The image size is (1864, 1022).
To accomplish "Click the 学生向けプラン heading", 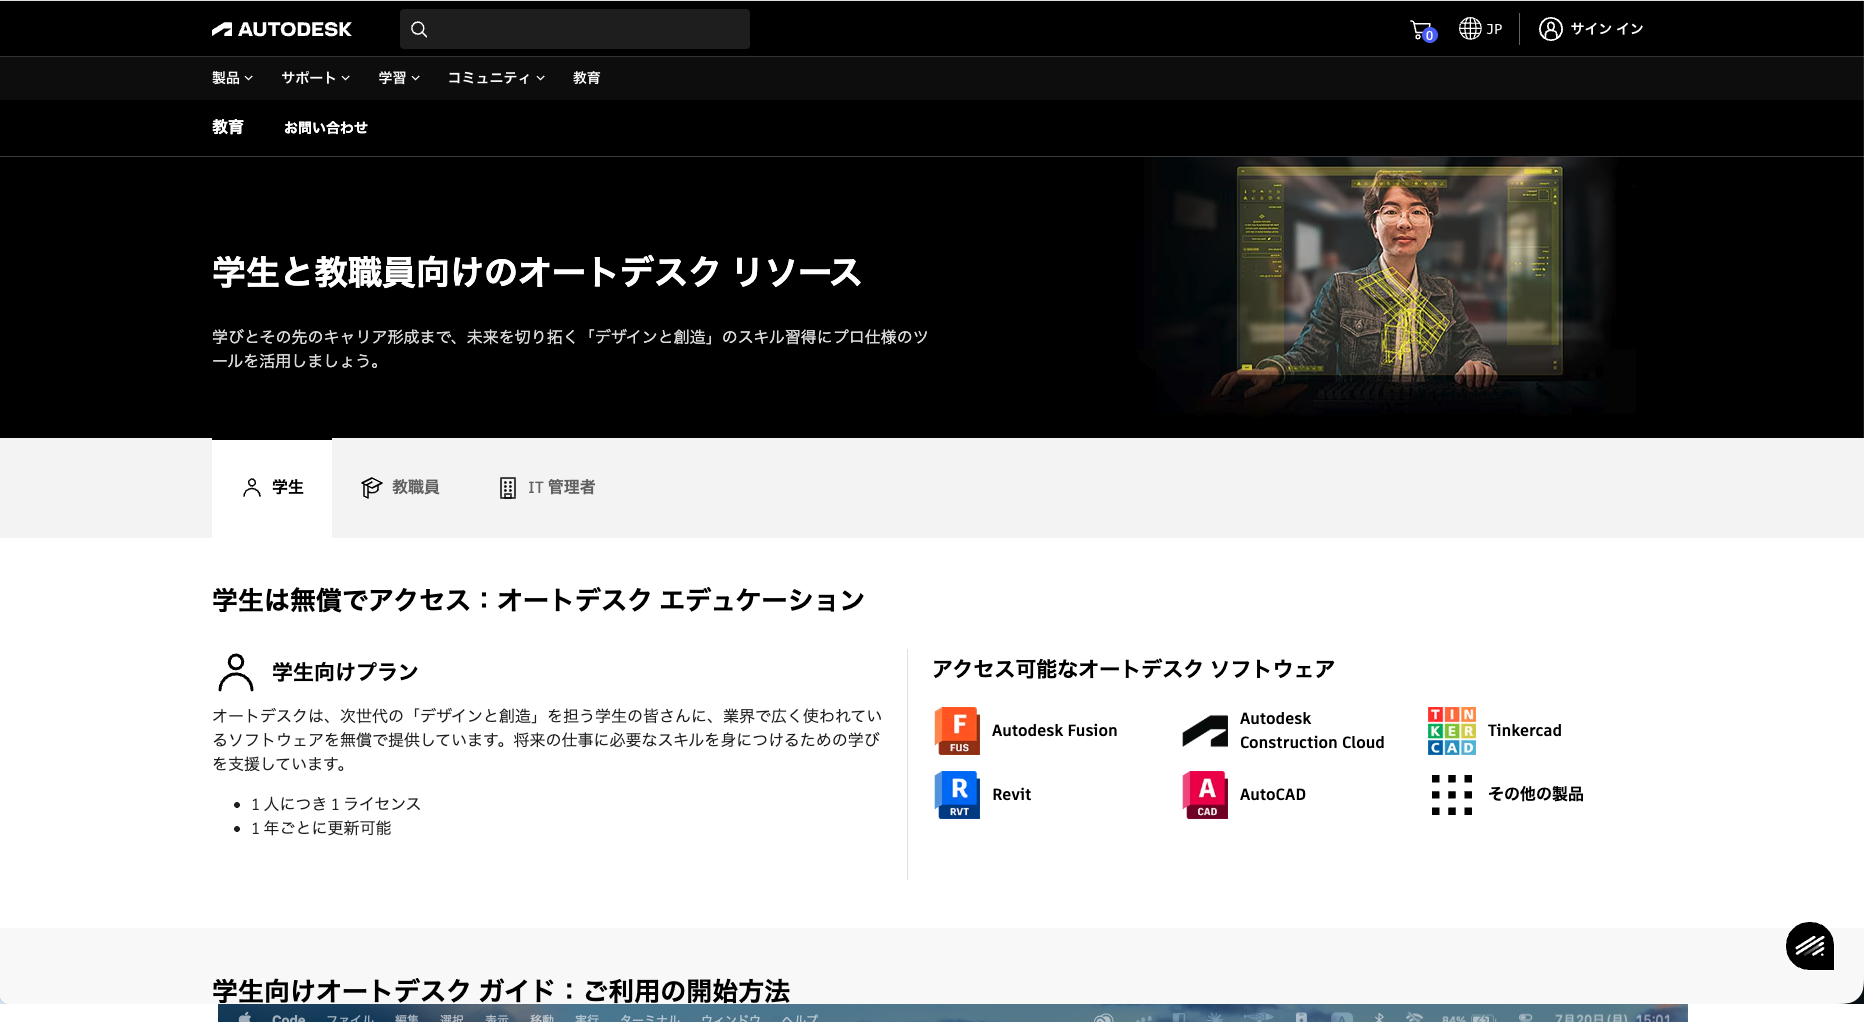I will click(x=345, y=672).
